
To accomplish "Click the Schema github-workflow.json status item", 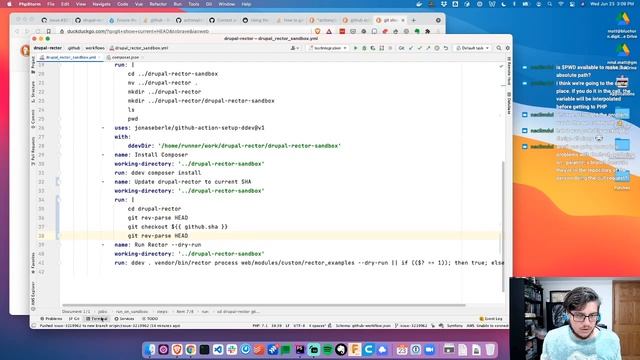I will 363,326.
